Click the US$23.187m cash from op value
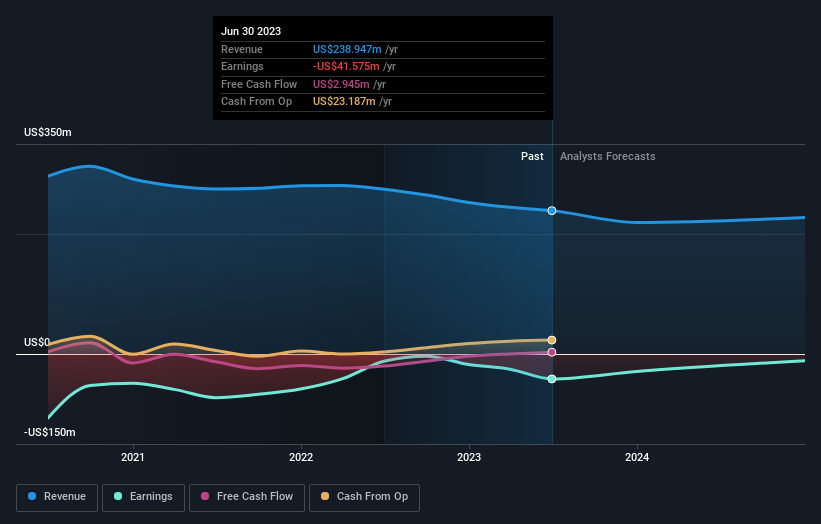This screenshot has width=821, height=524. click(344, 102)
